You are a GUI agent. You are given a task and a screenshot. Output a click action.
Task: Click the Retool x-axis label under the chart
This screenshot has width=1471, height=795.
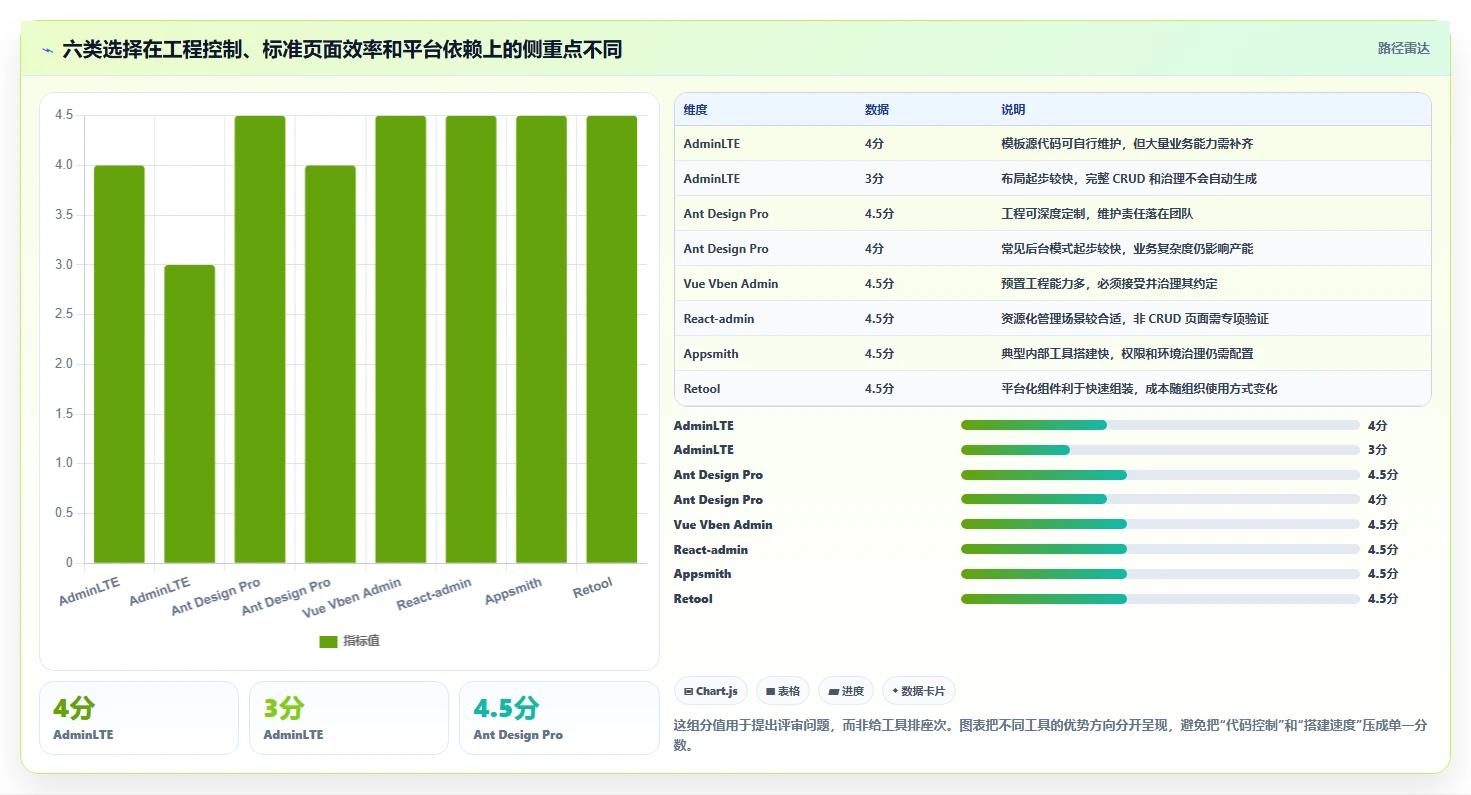coord(593,588)
